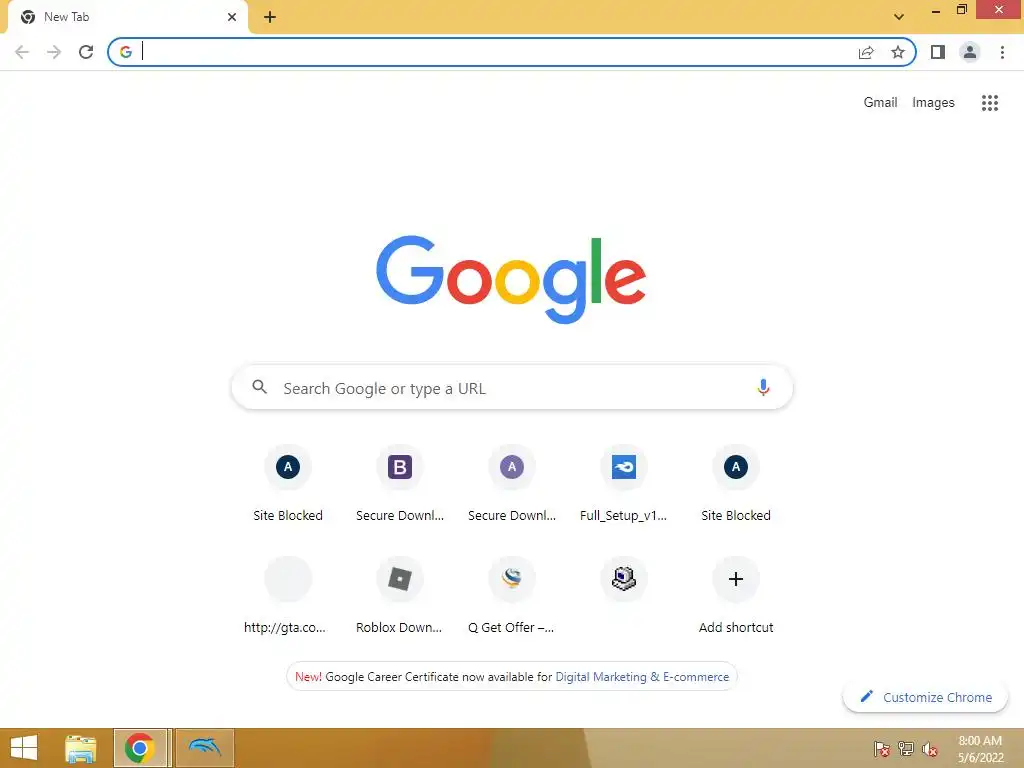Click the forward navigation arrow

[x=54, y=52]
